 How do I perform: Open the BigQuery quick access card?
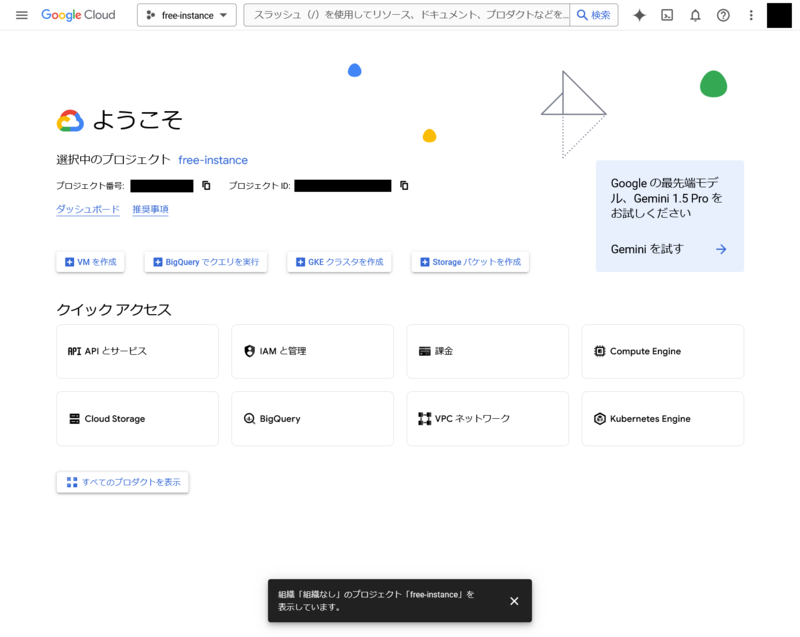click(312, 419)
